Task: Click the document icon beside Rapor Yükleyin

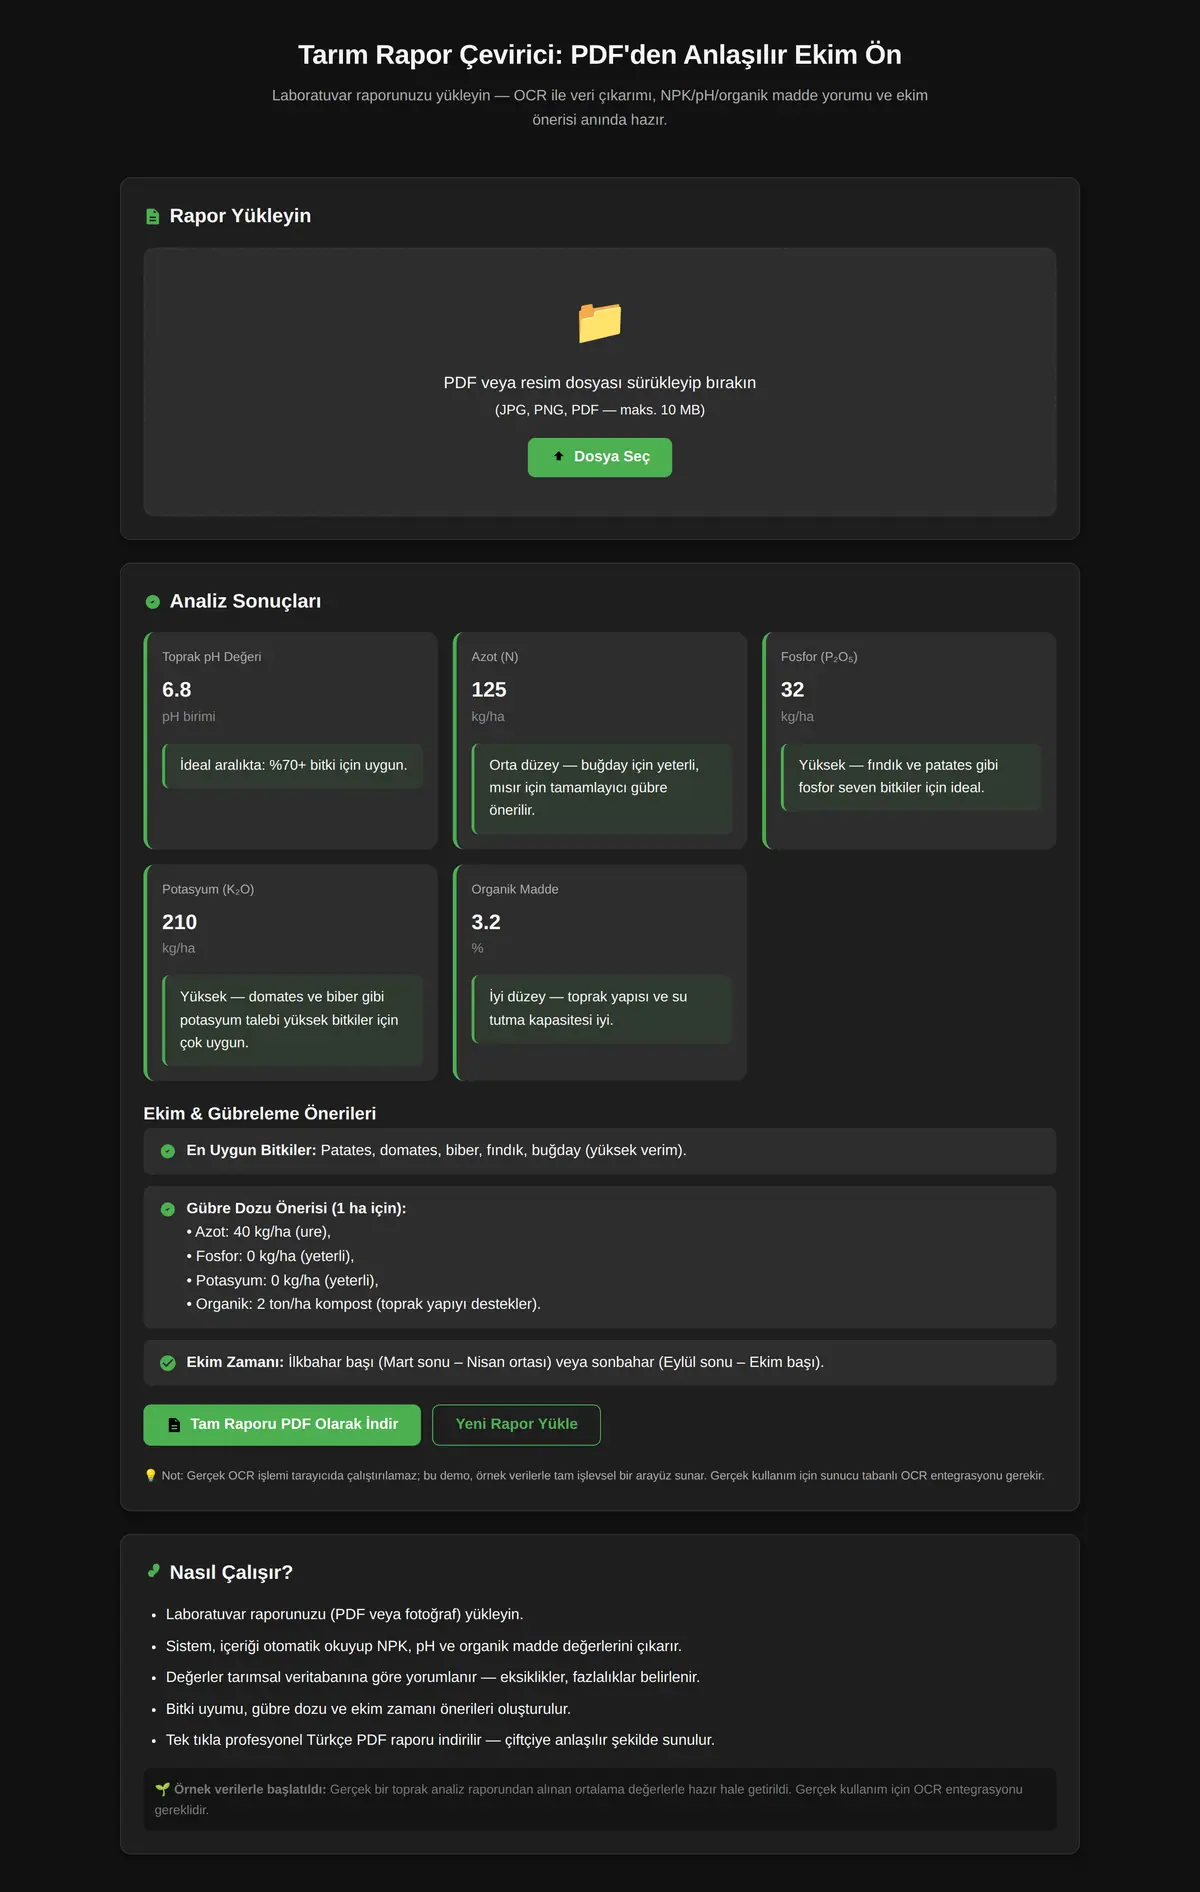Action: click(x=153, y=217)
